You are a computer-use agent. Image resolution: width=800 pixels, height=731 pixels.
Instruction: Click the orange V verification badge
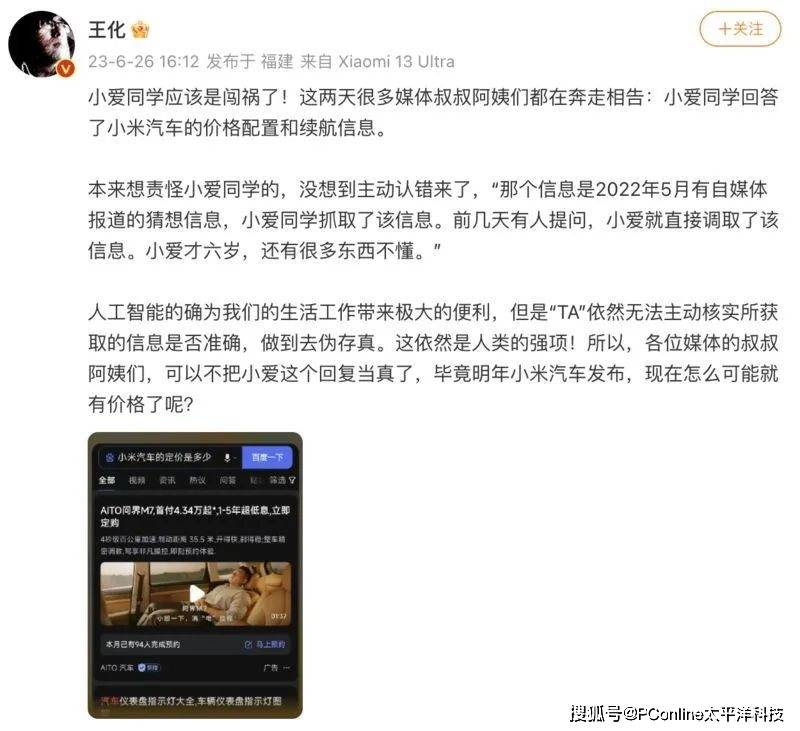coord(66,68)
